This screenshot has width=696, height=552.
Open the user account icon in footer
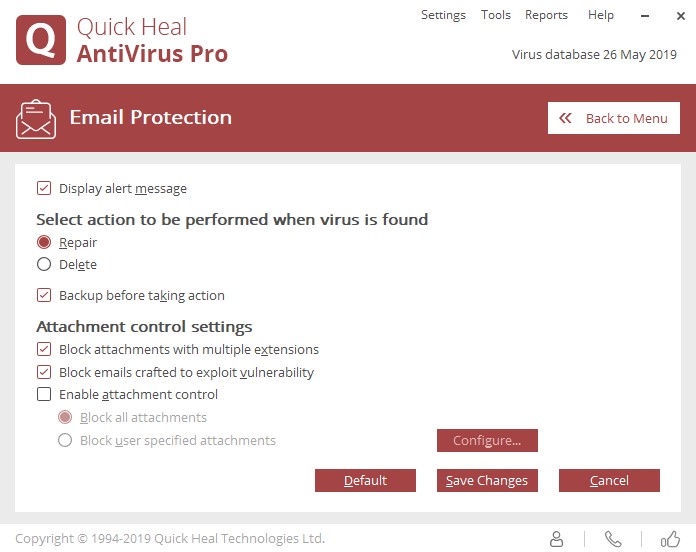pos(558,539)
